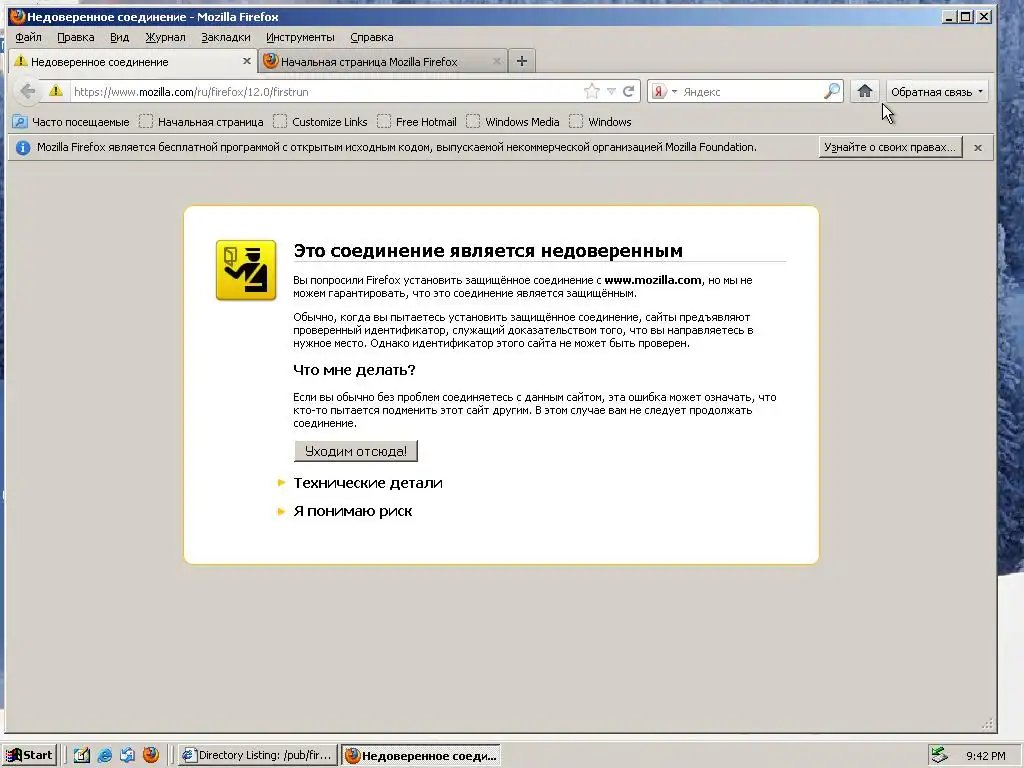
Task: Close the Недоверенное соединение tab
Action: click(247, 61)
